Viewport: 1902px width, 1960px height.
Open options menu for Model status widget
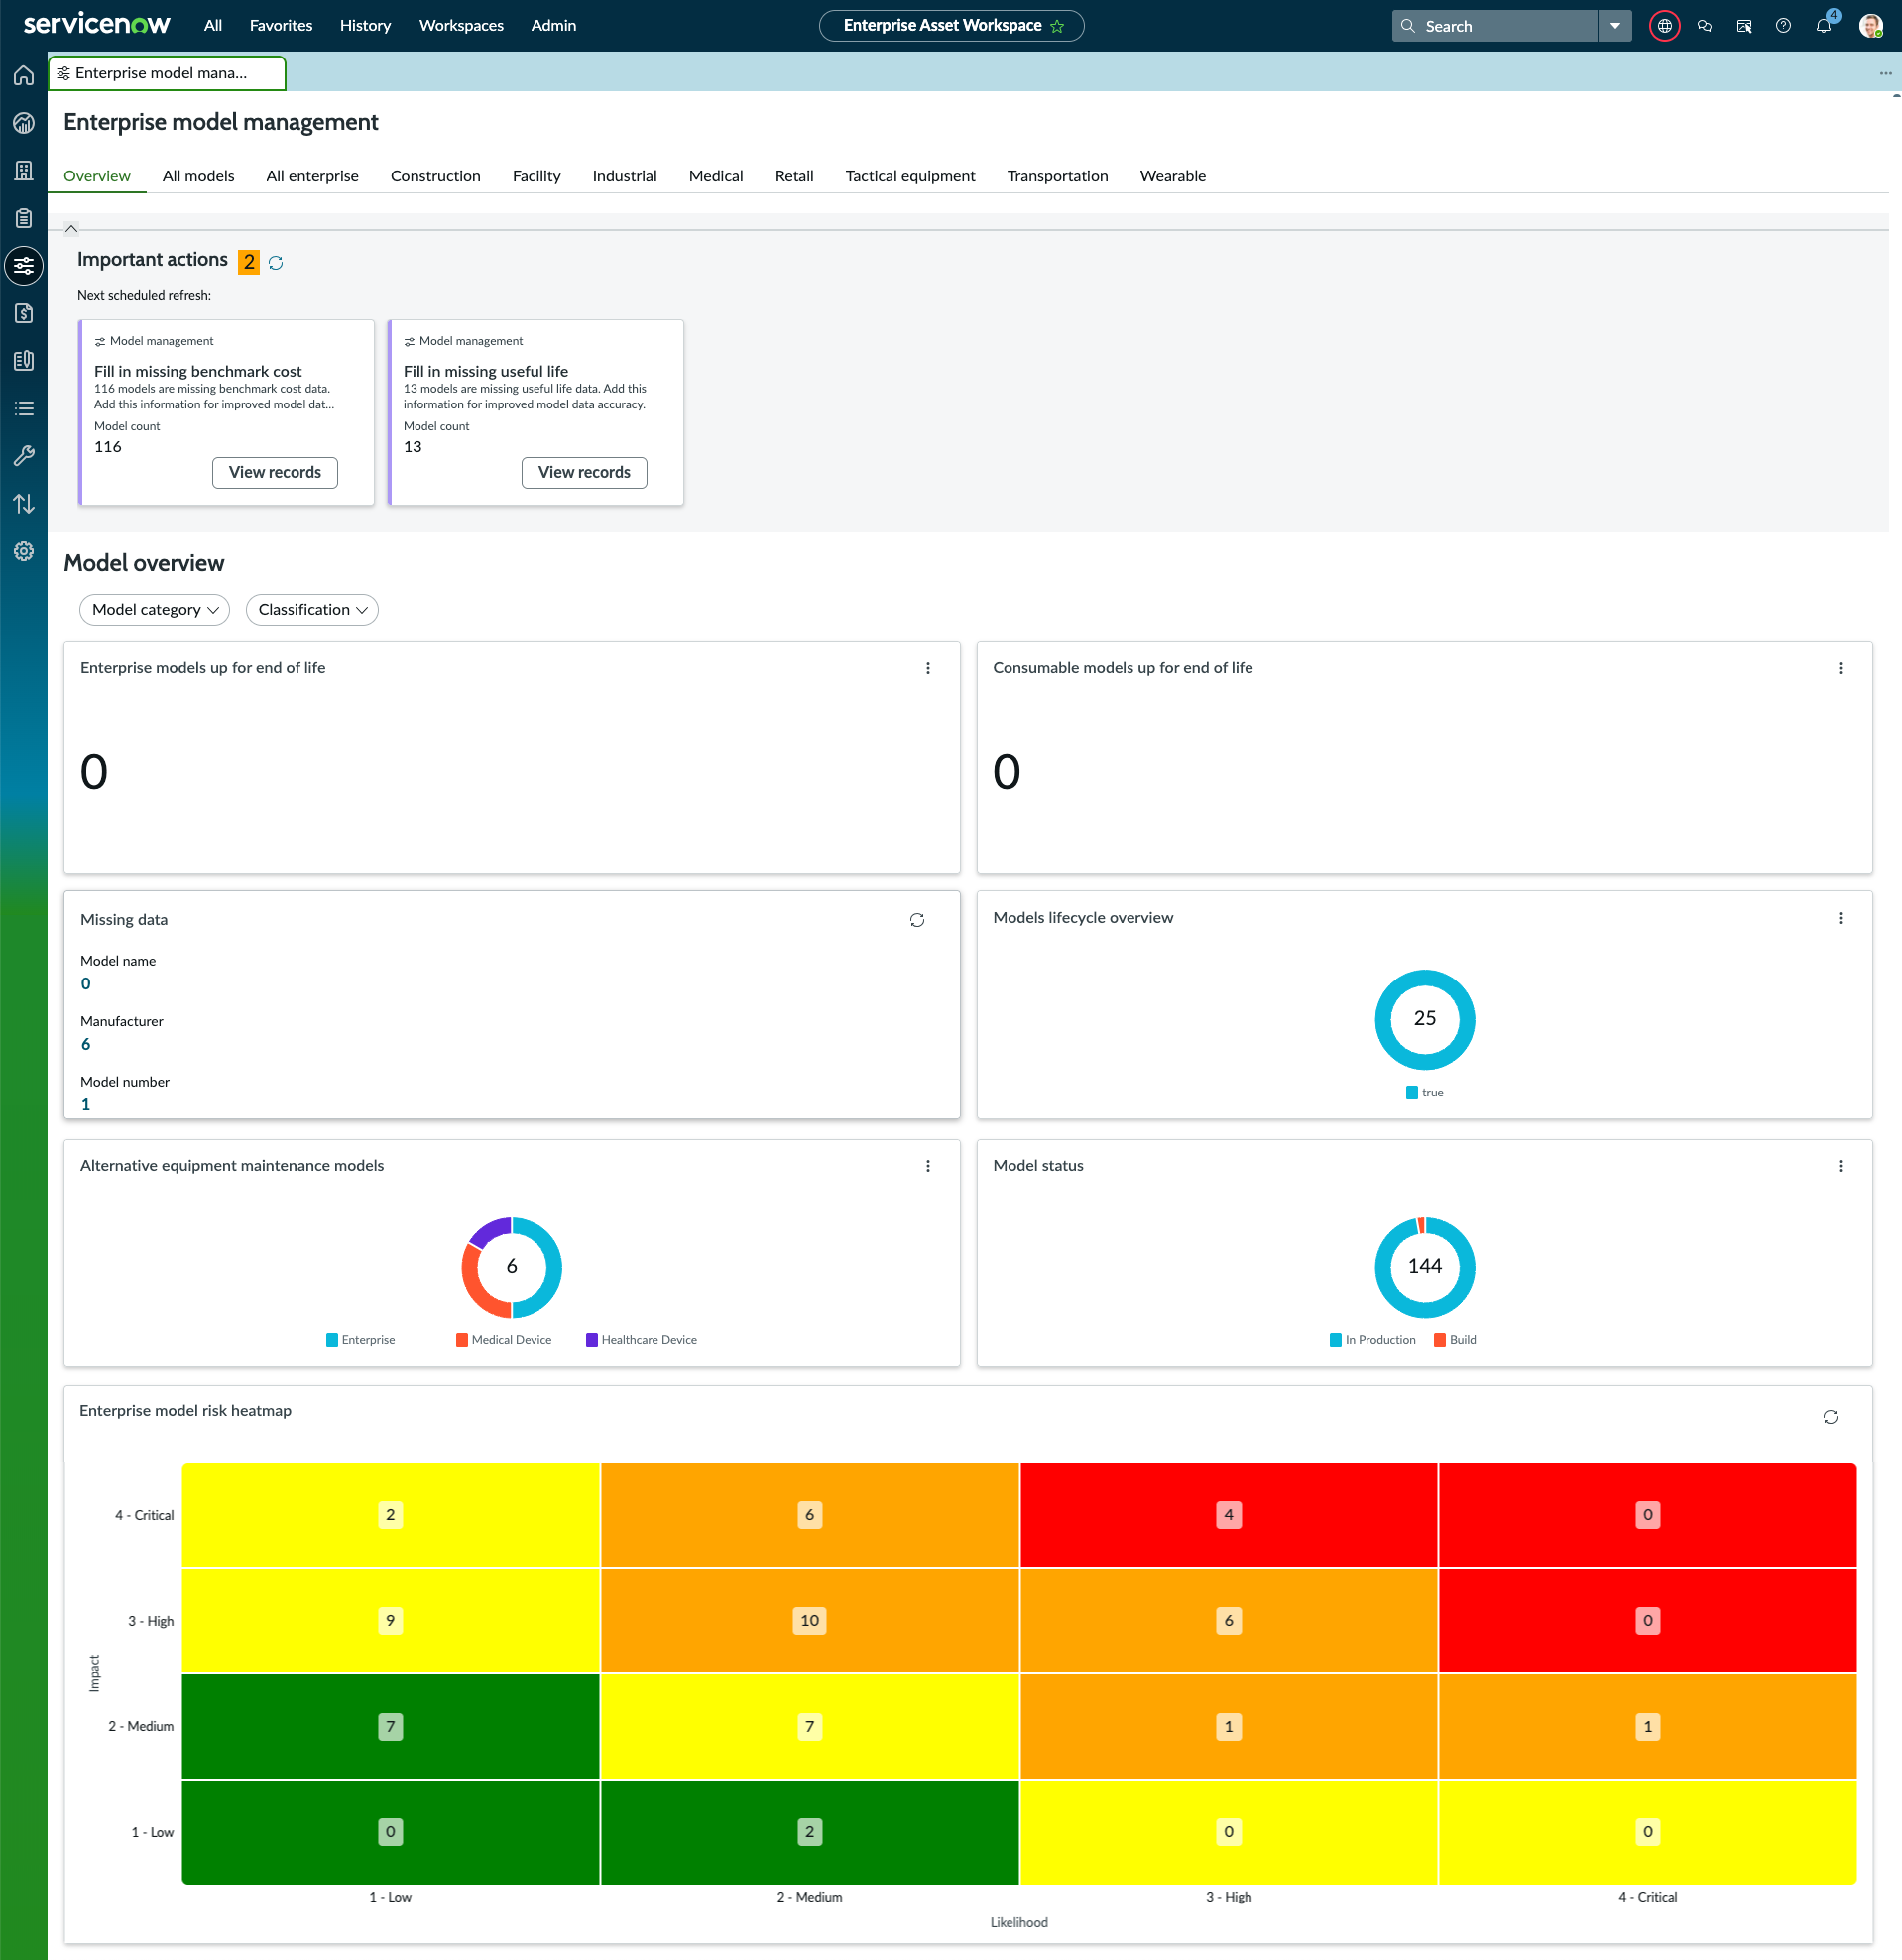pyautogui.click(x=1840, y=1166)
